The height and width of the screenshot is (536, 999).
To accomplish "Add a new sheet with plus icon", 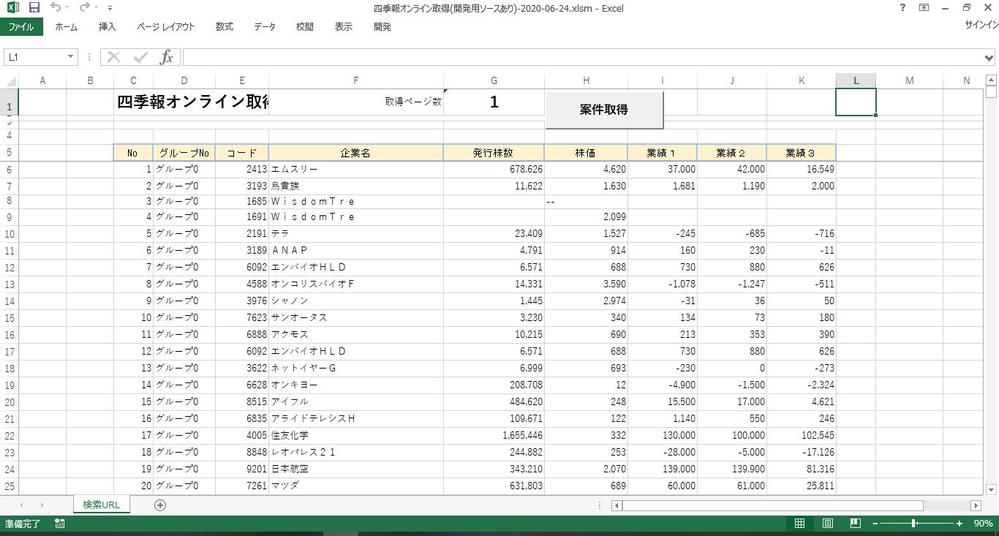I will coord(160,505).
